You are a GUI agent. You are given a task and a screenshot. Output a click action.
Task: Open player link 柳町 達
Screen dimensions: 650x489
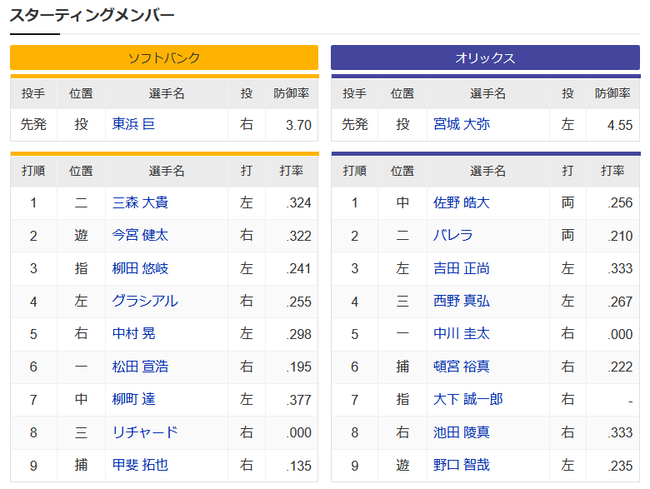(x=133, y=399)
